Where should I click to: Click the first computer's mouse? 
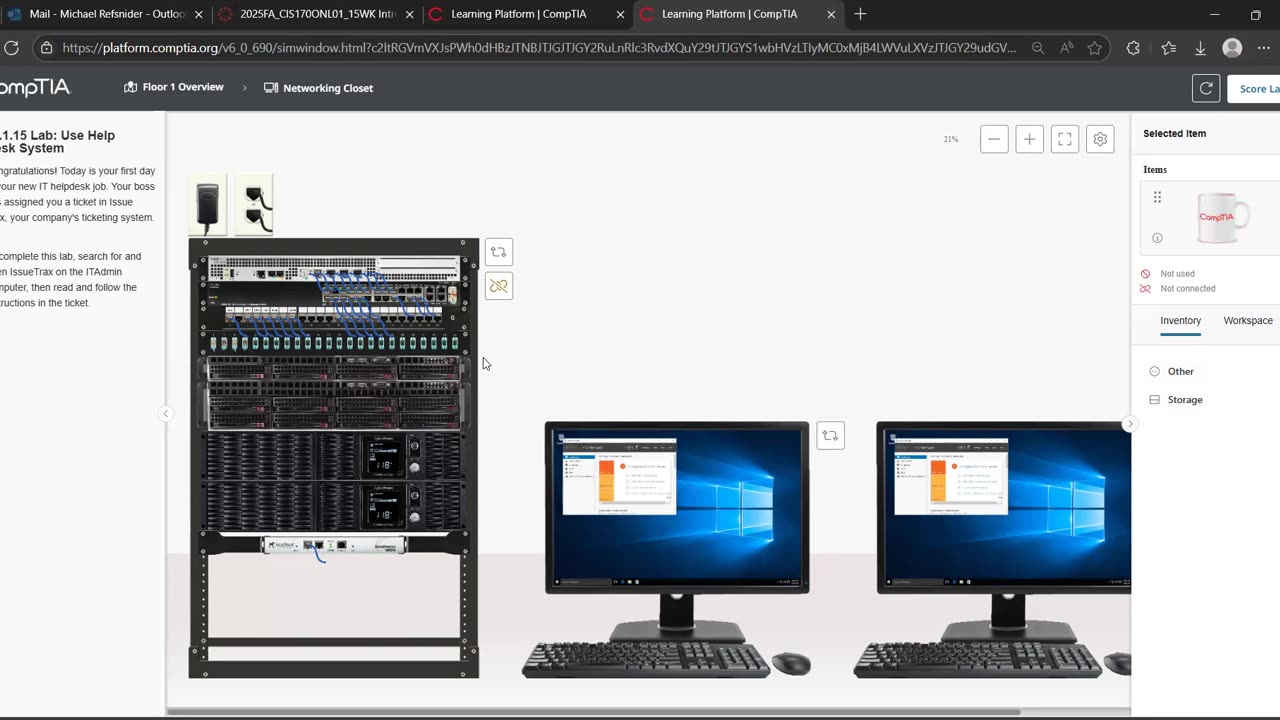[791, 663]
